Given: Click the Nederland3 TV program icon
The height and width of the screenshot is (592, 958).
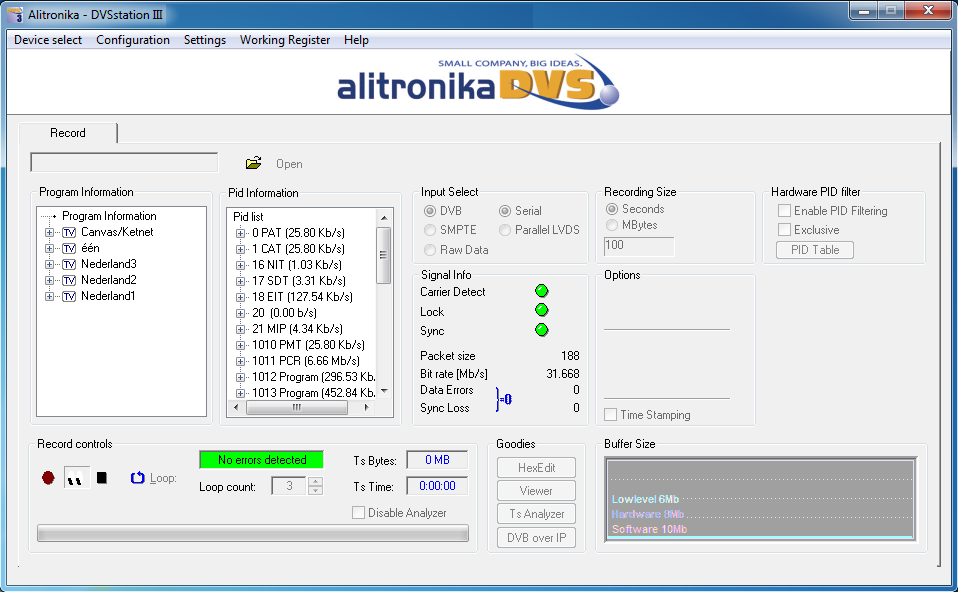Looking at the screenshot, I should pos(69,264).
